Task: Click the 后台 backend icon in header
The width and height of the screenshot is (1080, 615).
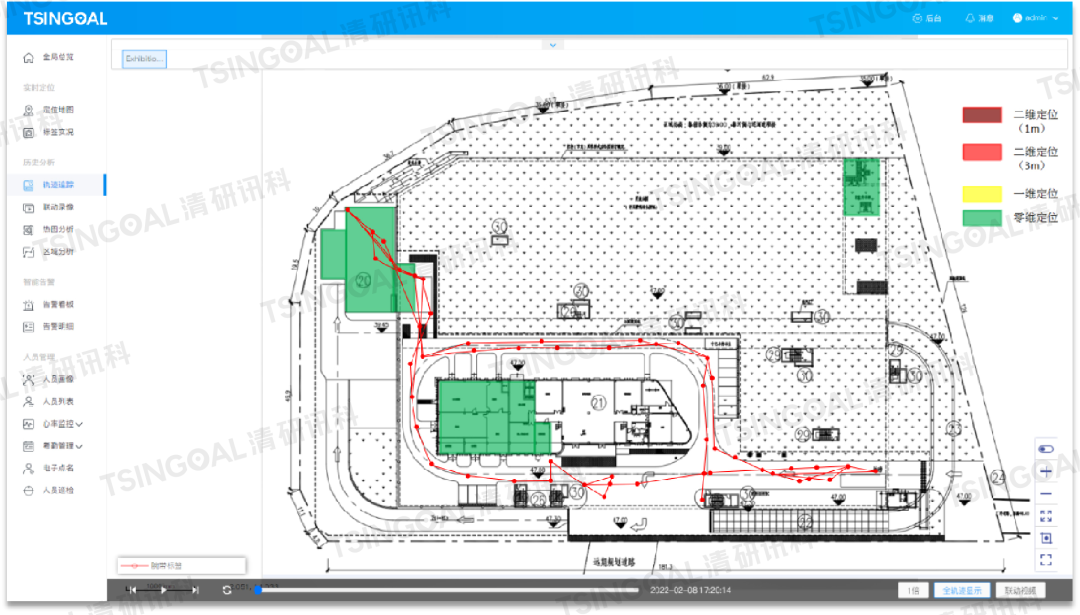Action: point(926,18)
